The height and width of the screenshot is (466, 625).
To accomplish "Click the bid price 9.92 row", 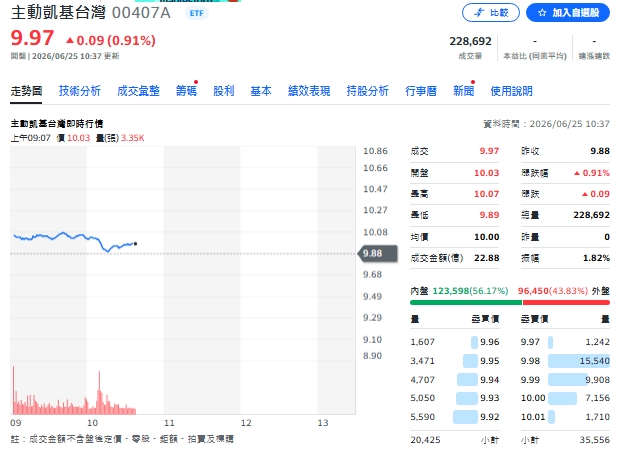I will tap(454, 417).
